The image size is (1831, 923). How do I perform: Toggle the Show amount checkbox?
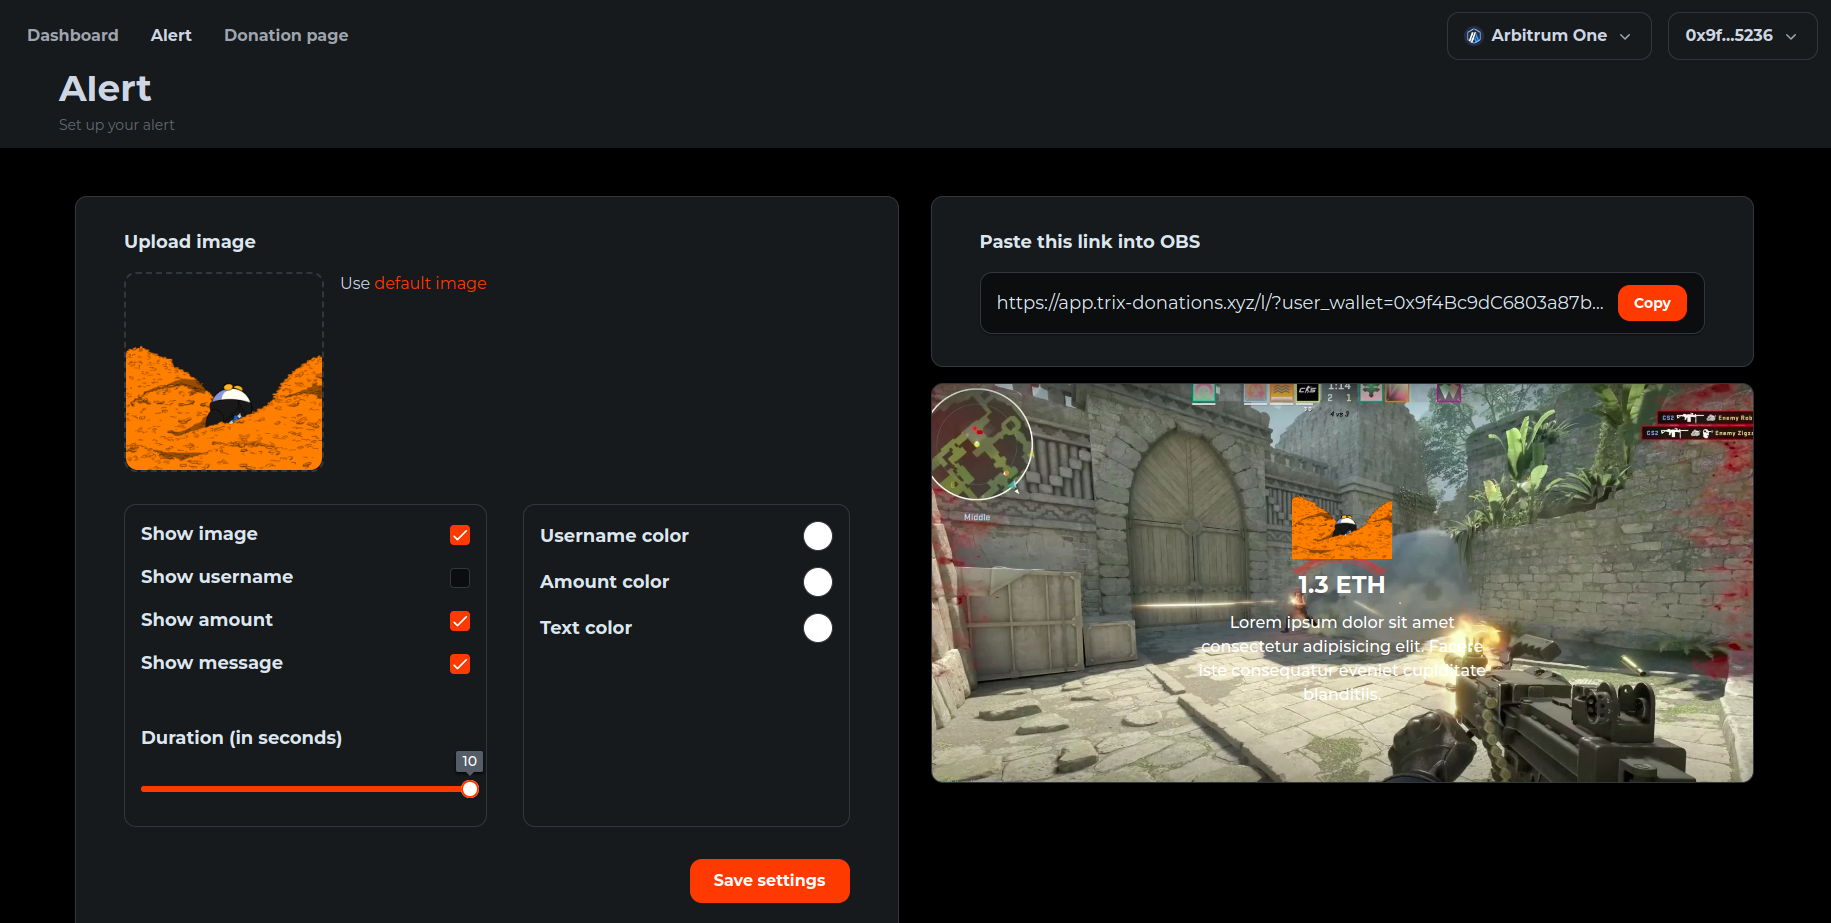click(x=460, y=621)
